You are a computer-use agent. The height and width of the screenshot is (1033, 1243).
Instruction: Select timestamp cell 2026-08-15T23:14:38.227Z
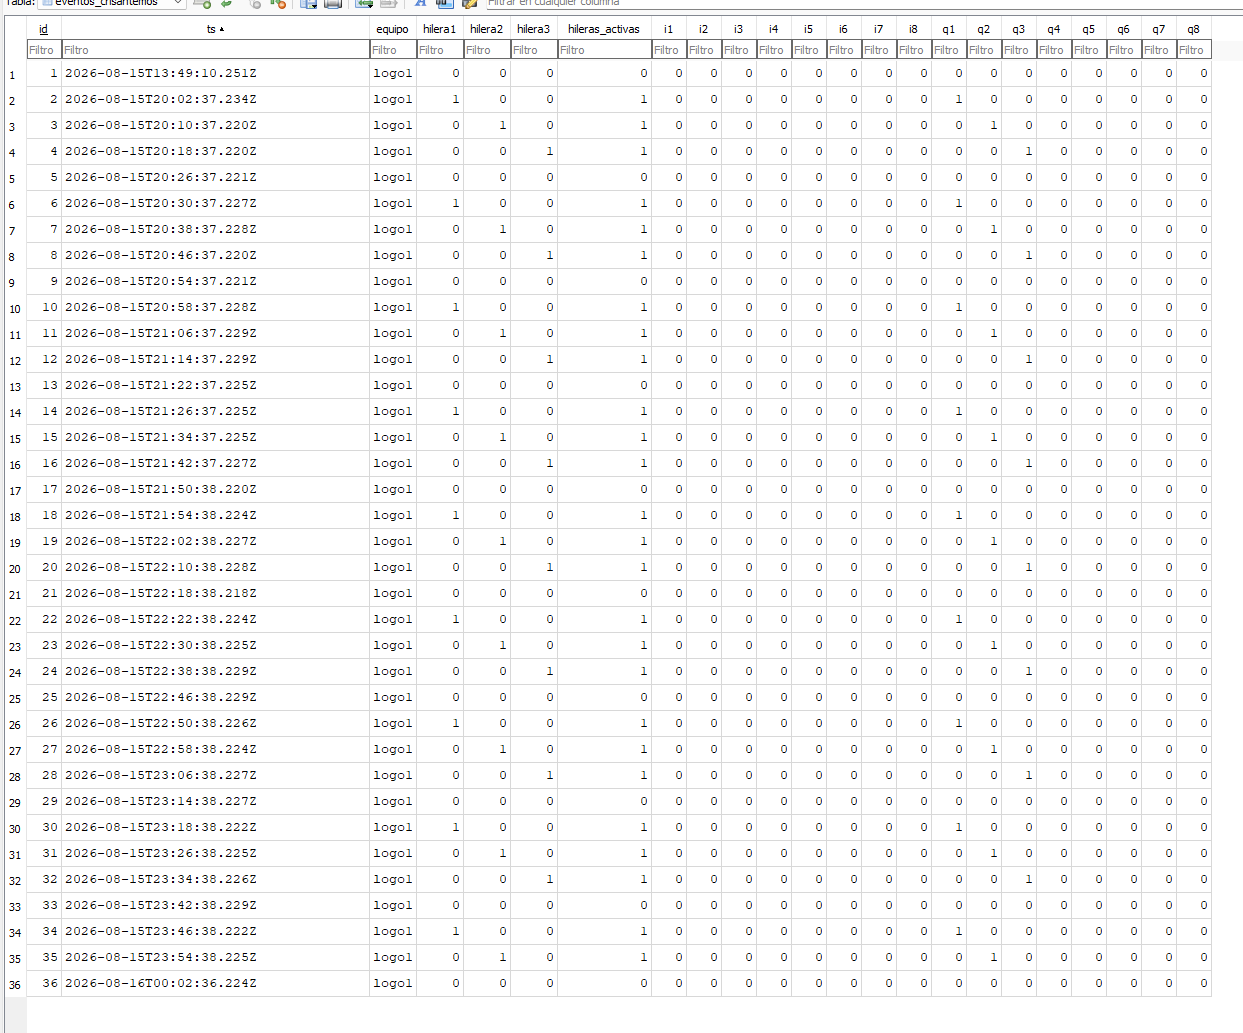[215, 801]
